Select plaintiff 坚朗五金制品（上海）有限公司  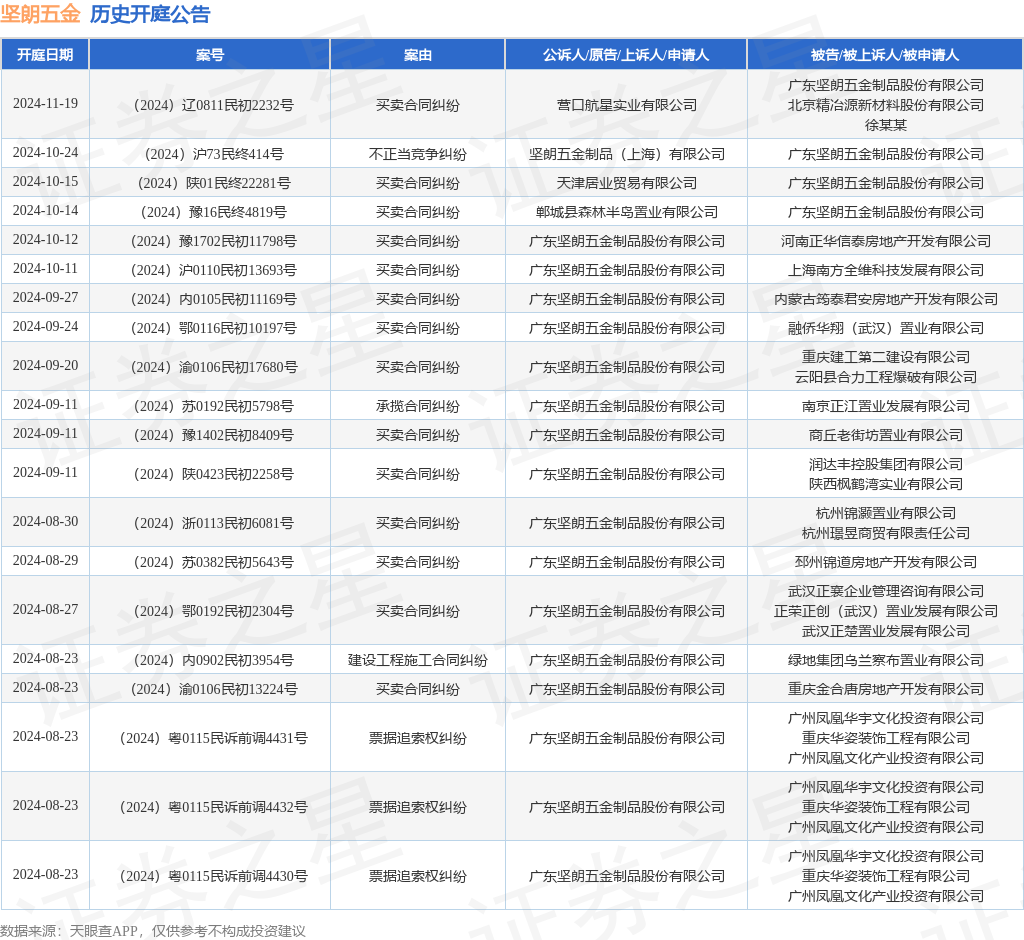626,154
